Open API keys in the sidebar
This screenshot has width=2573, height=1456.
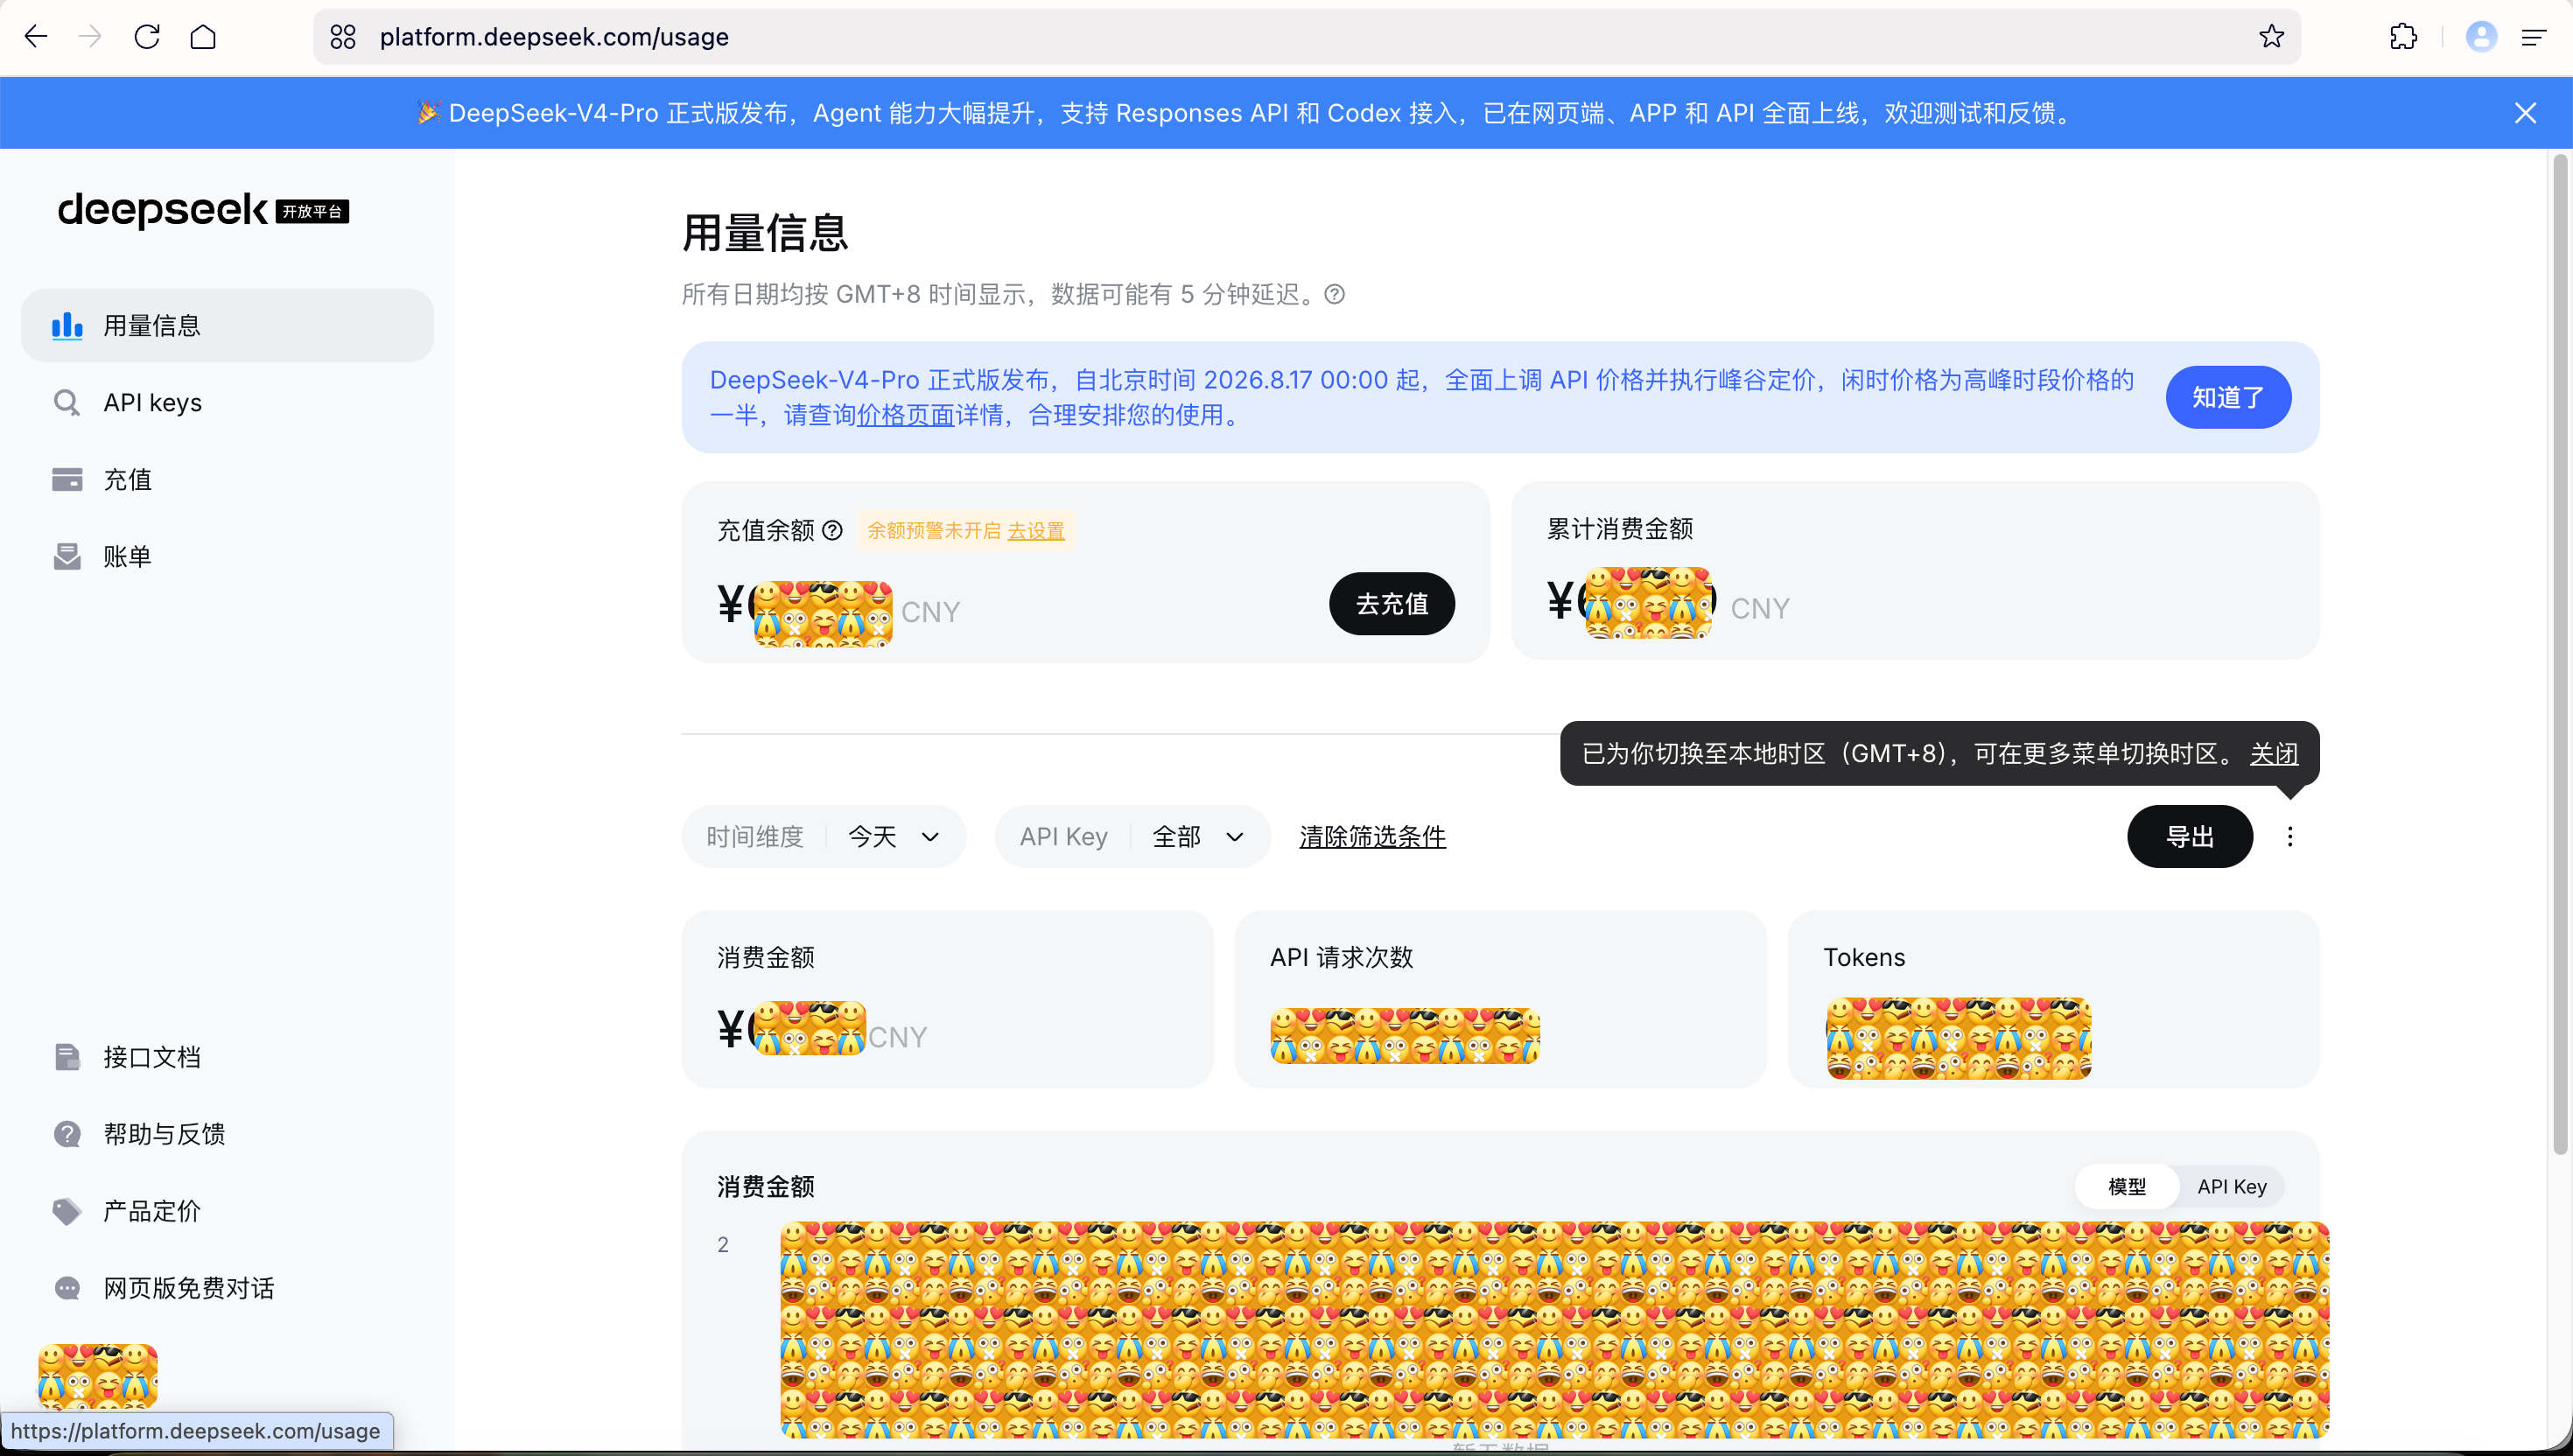pos(227,403)
